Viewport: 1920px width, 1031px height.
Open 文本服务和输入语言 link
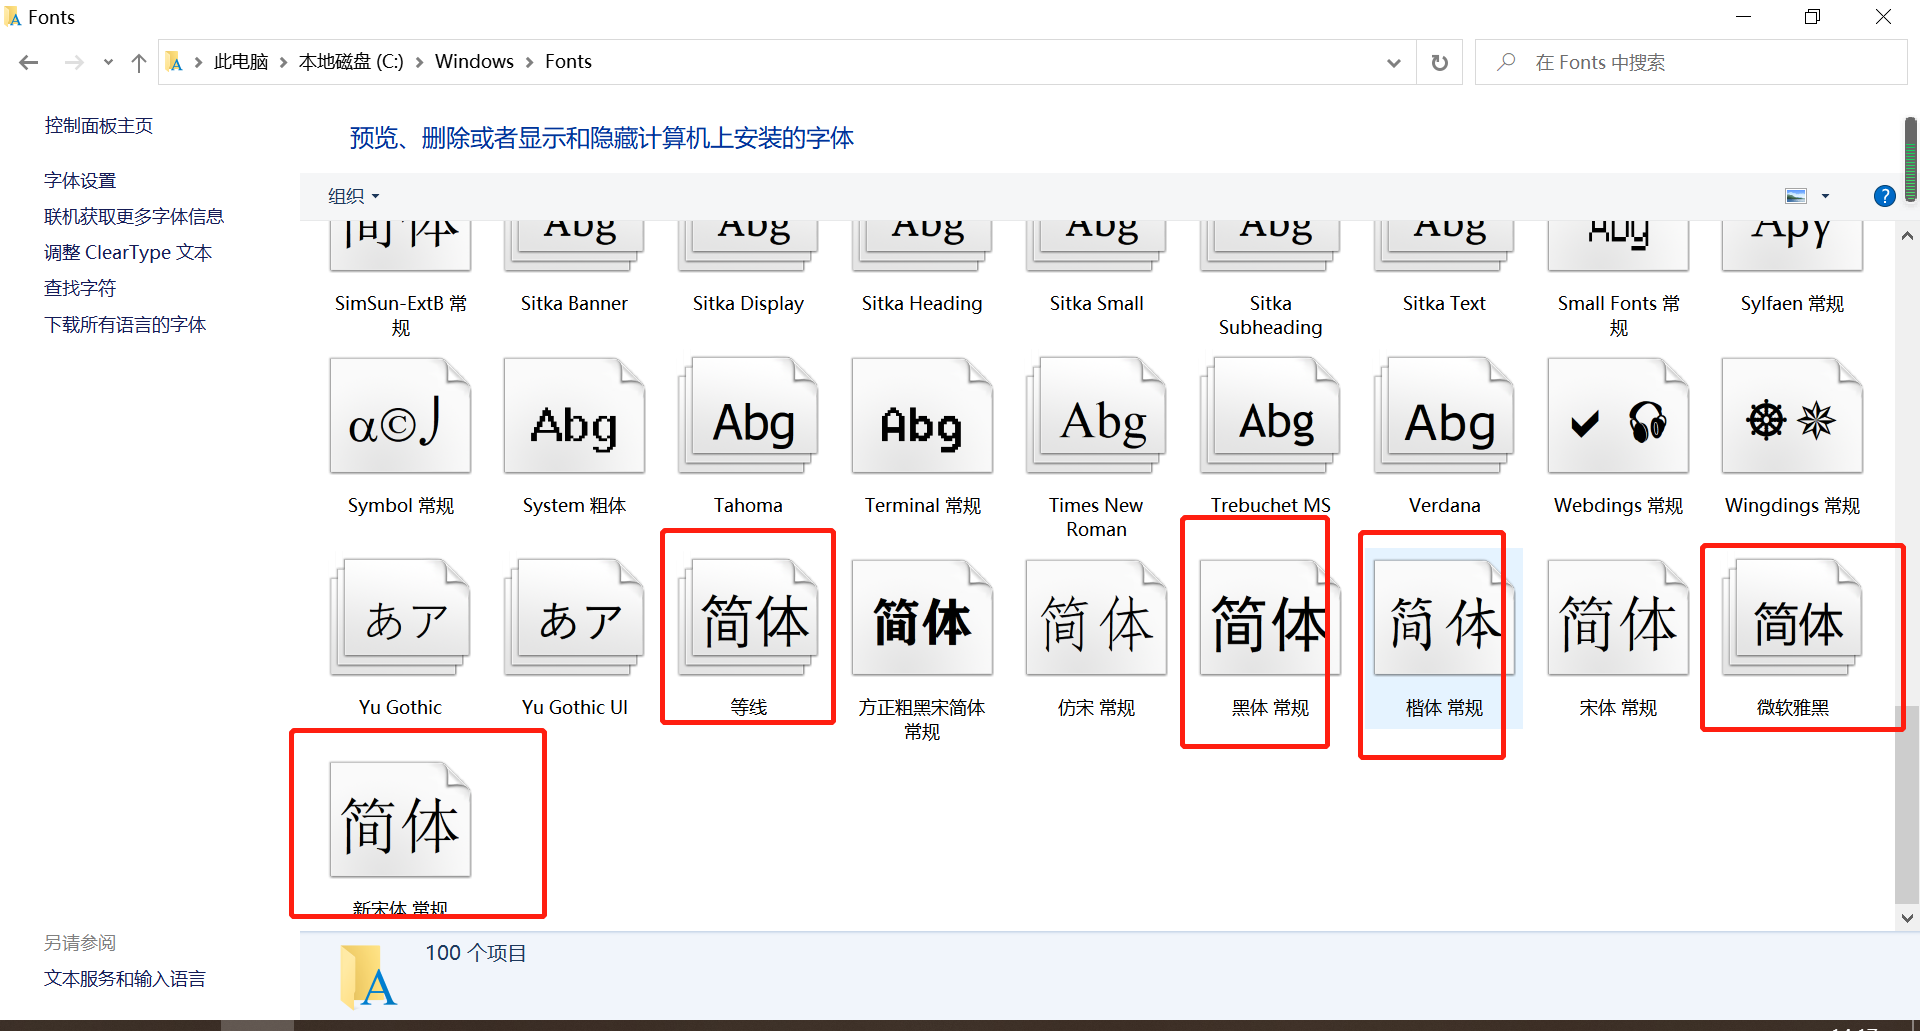tap(125, 979)
